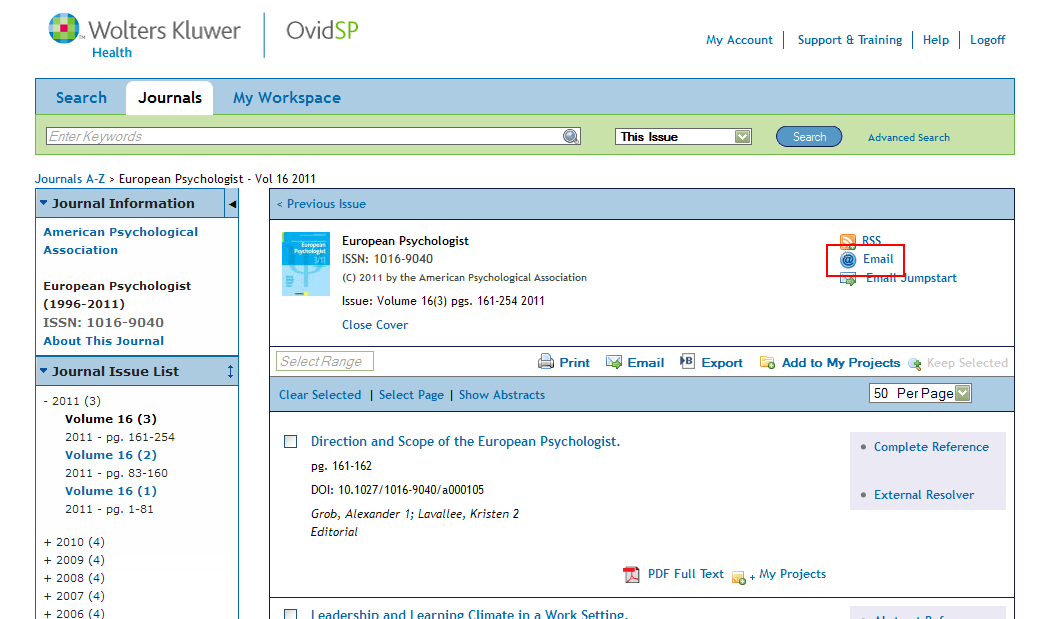The image size is (1050, 619).
Task: Go to Journals A-Z breadcrumb
Action: click(x=70, y=179)
